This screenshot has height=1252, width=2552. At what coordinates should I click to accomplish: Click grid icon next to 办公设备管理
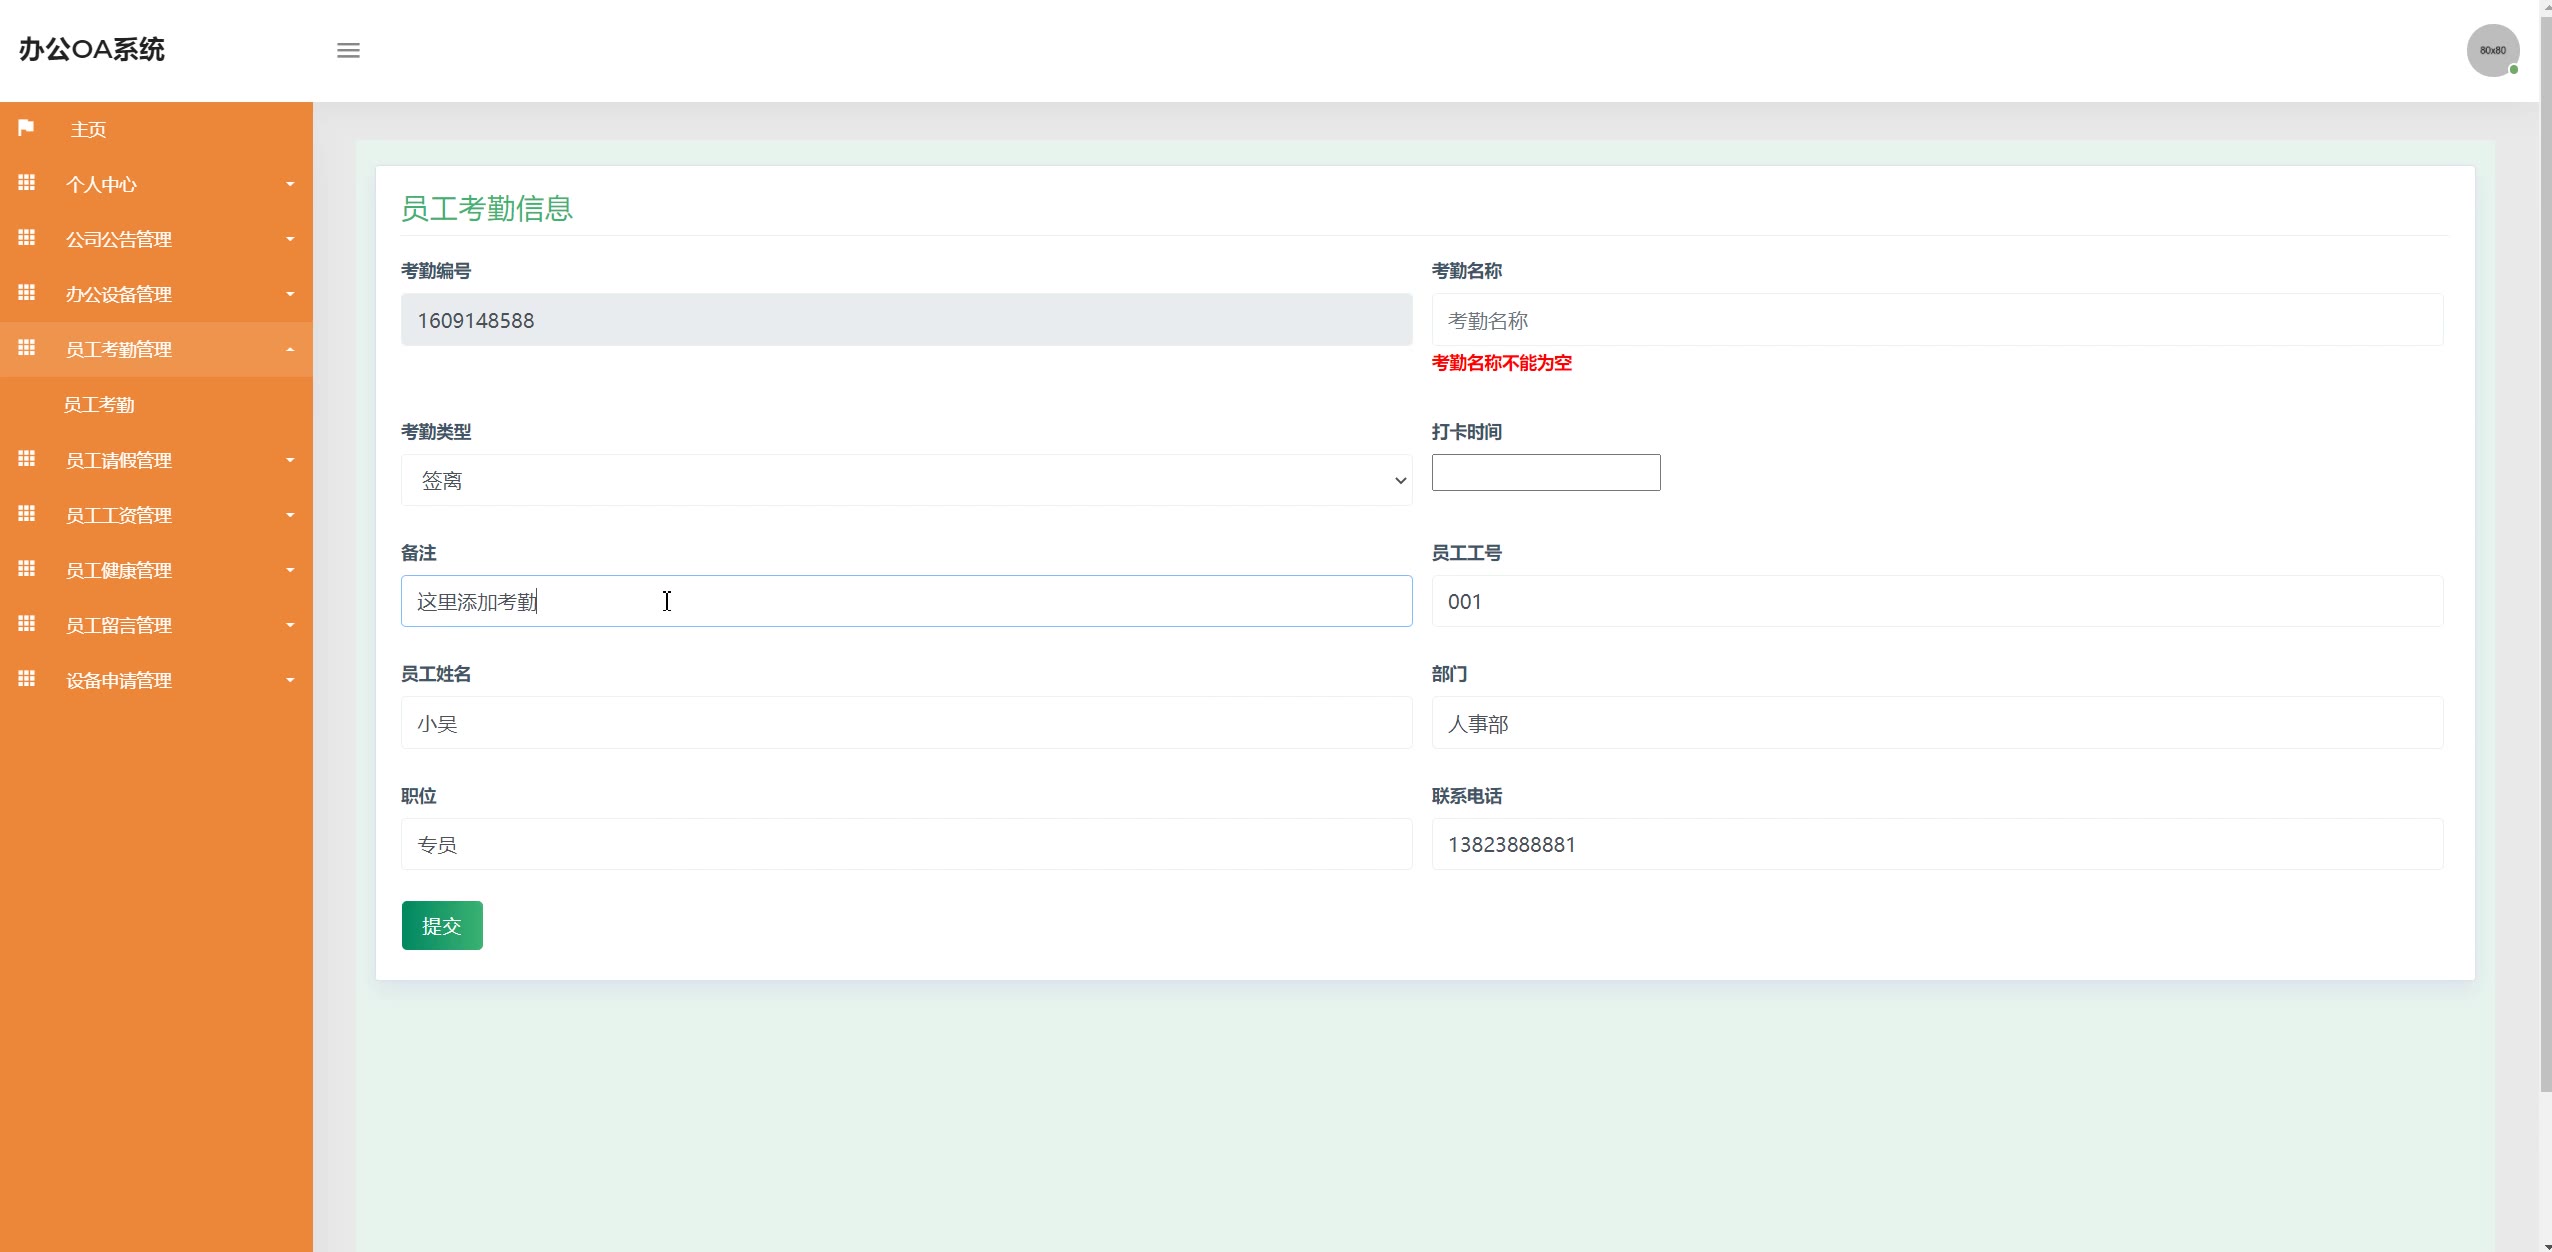tap(27, 293)
